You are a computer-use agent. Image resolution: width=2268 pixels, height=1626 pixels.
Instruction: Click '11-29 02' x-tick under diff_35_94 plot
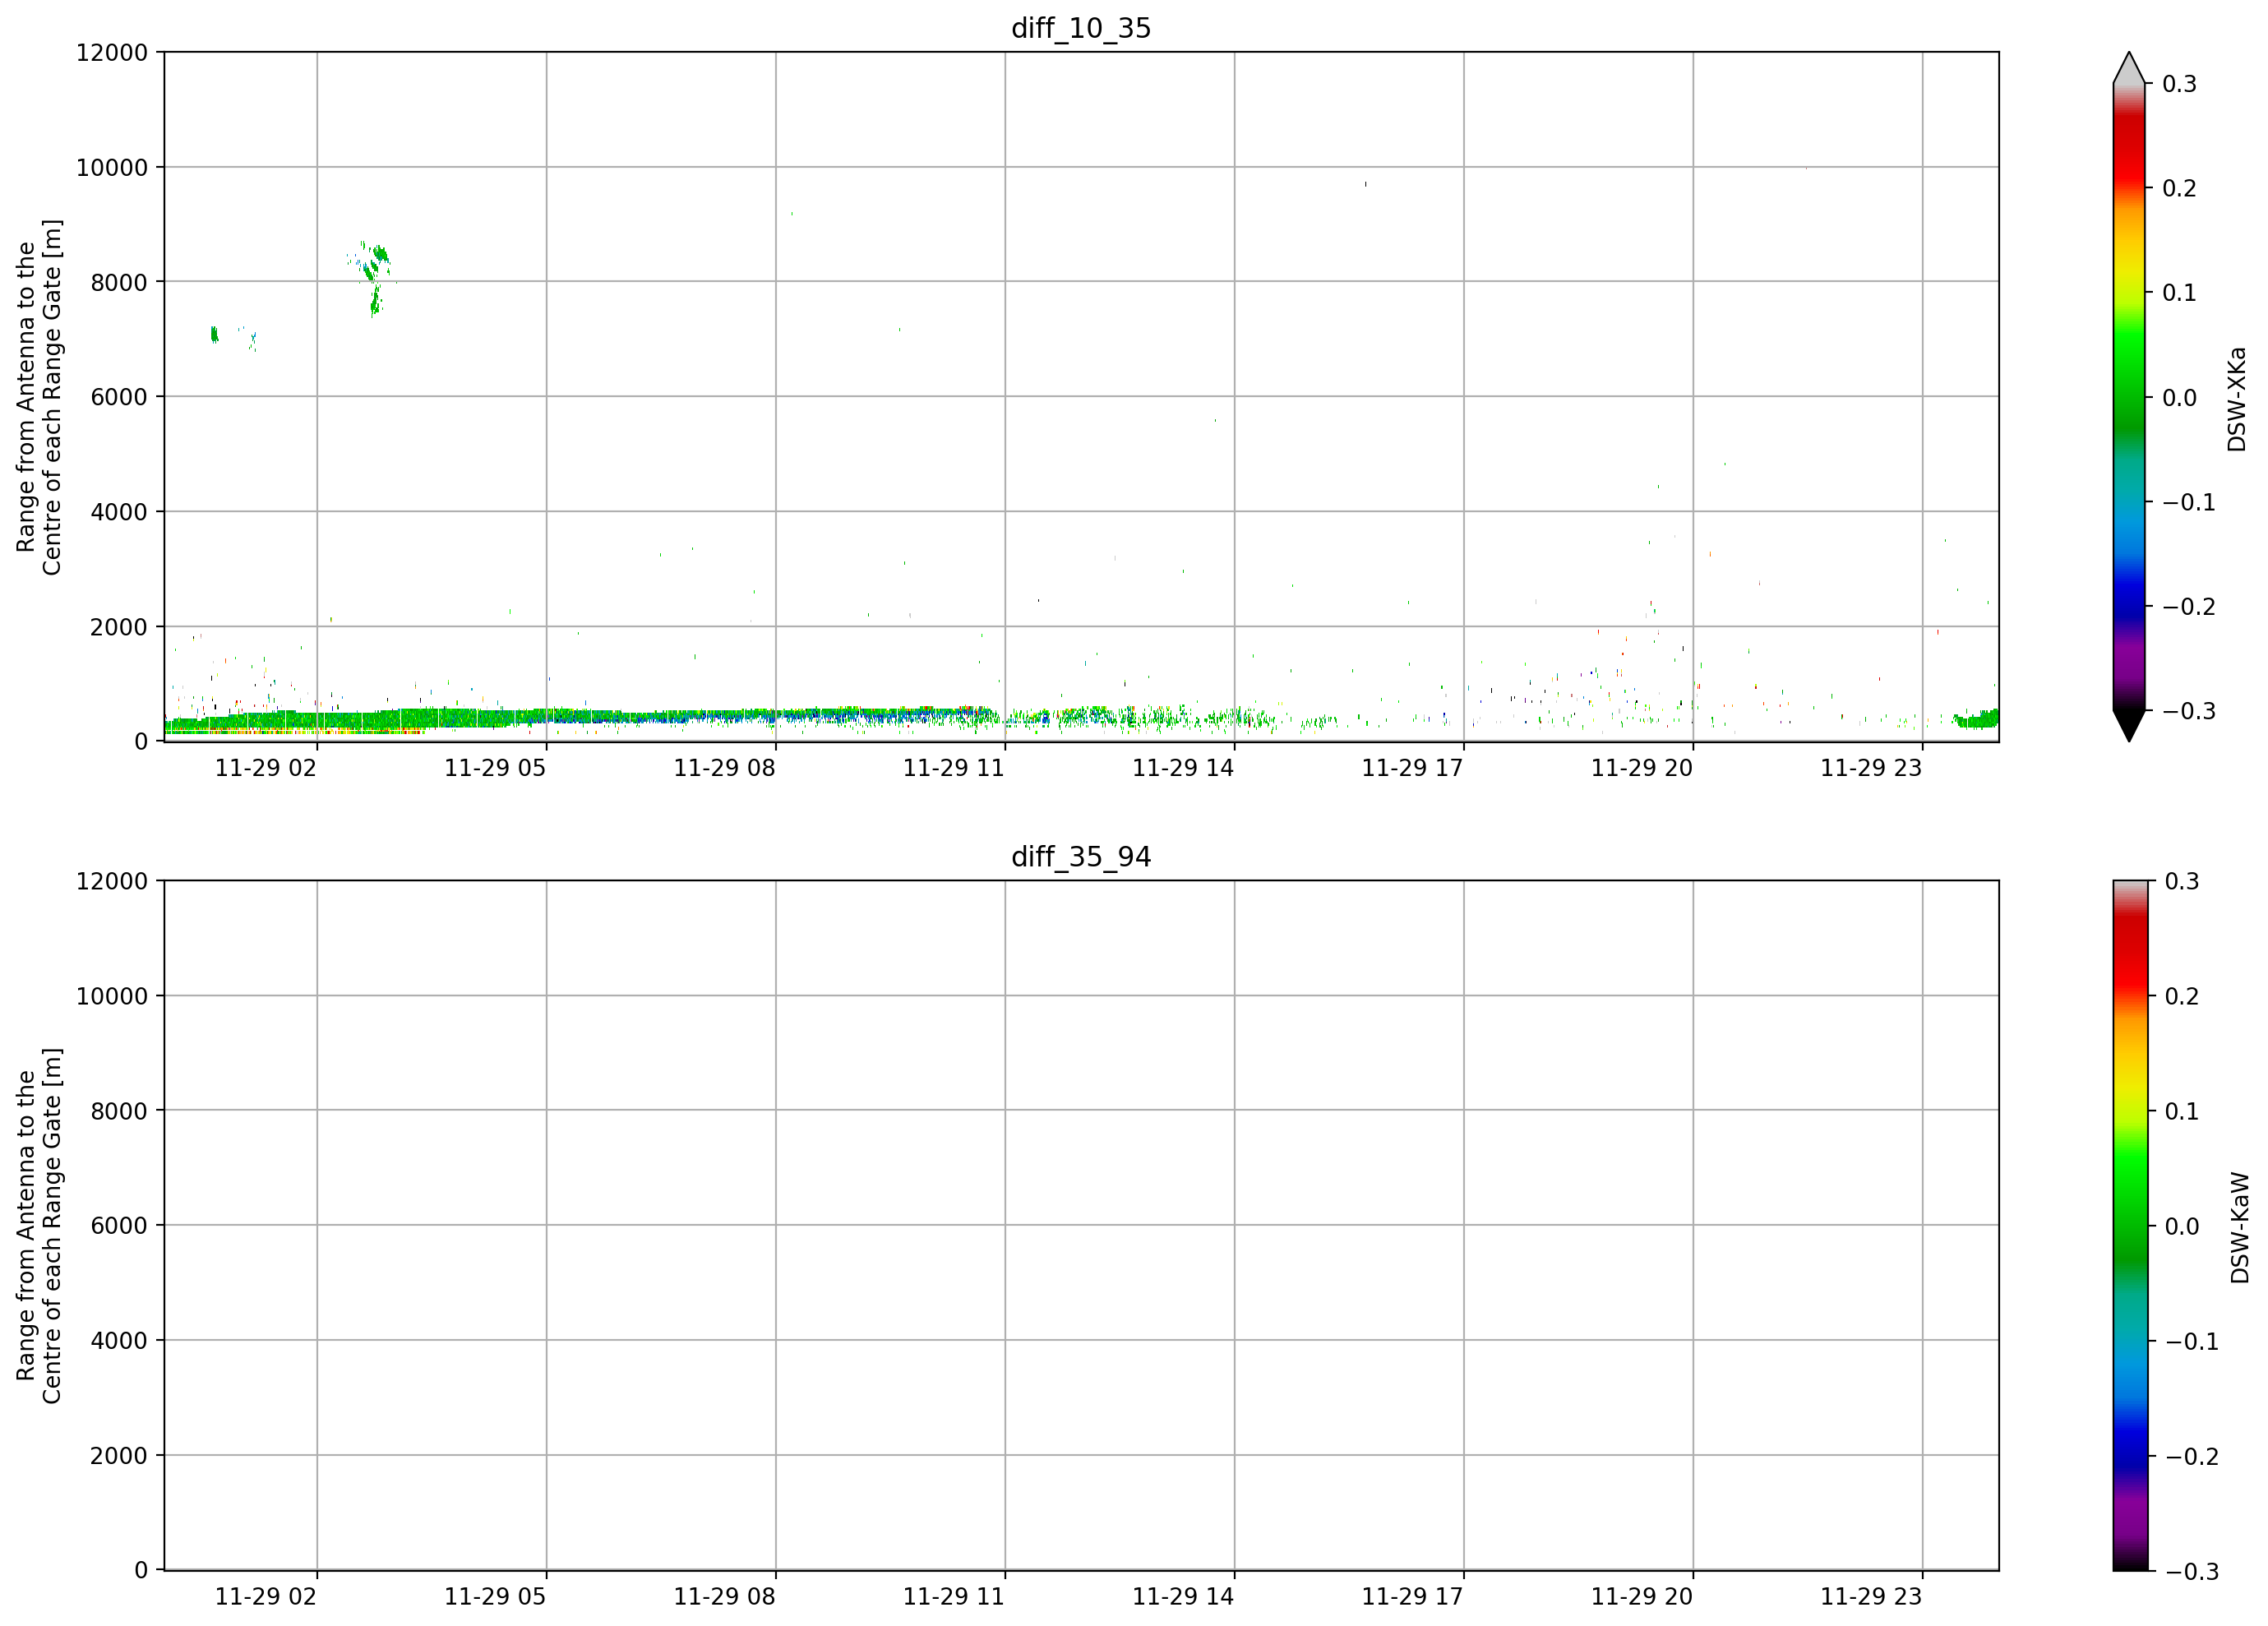pyautogui.click(x=266, y=1597)
